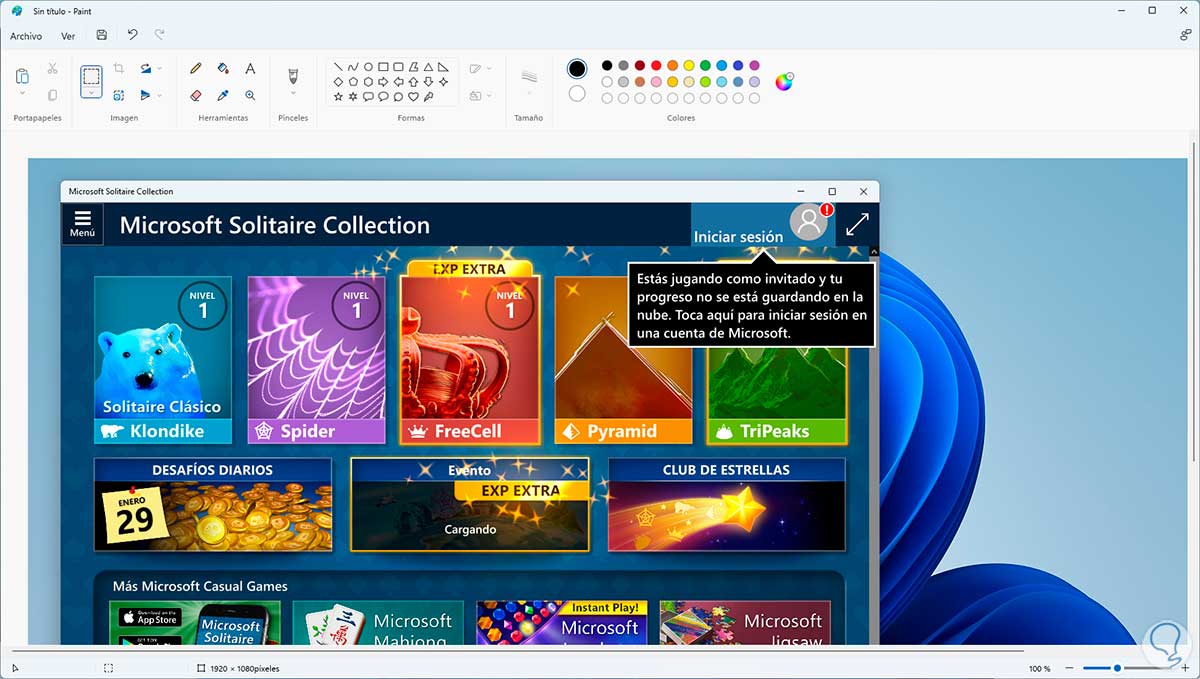Click the Resize image icon
This screenshot has height=679, width=1200.
pyautogui.click(x=118, y=96)
